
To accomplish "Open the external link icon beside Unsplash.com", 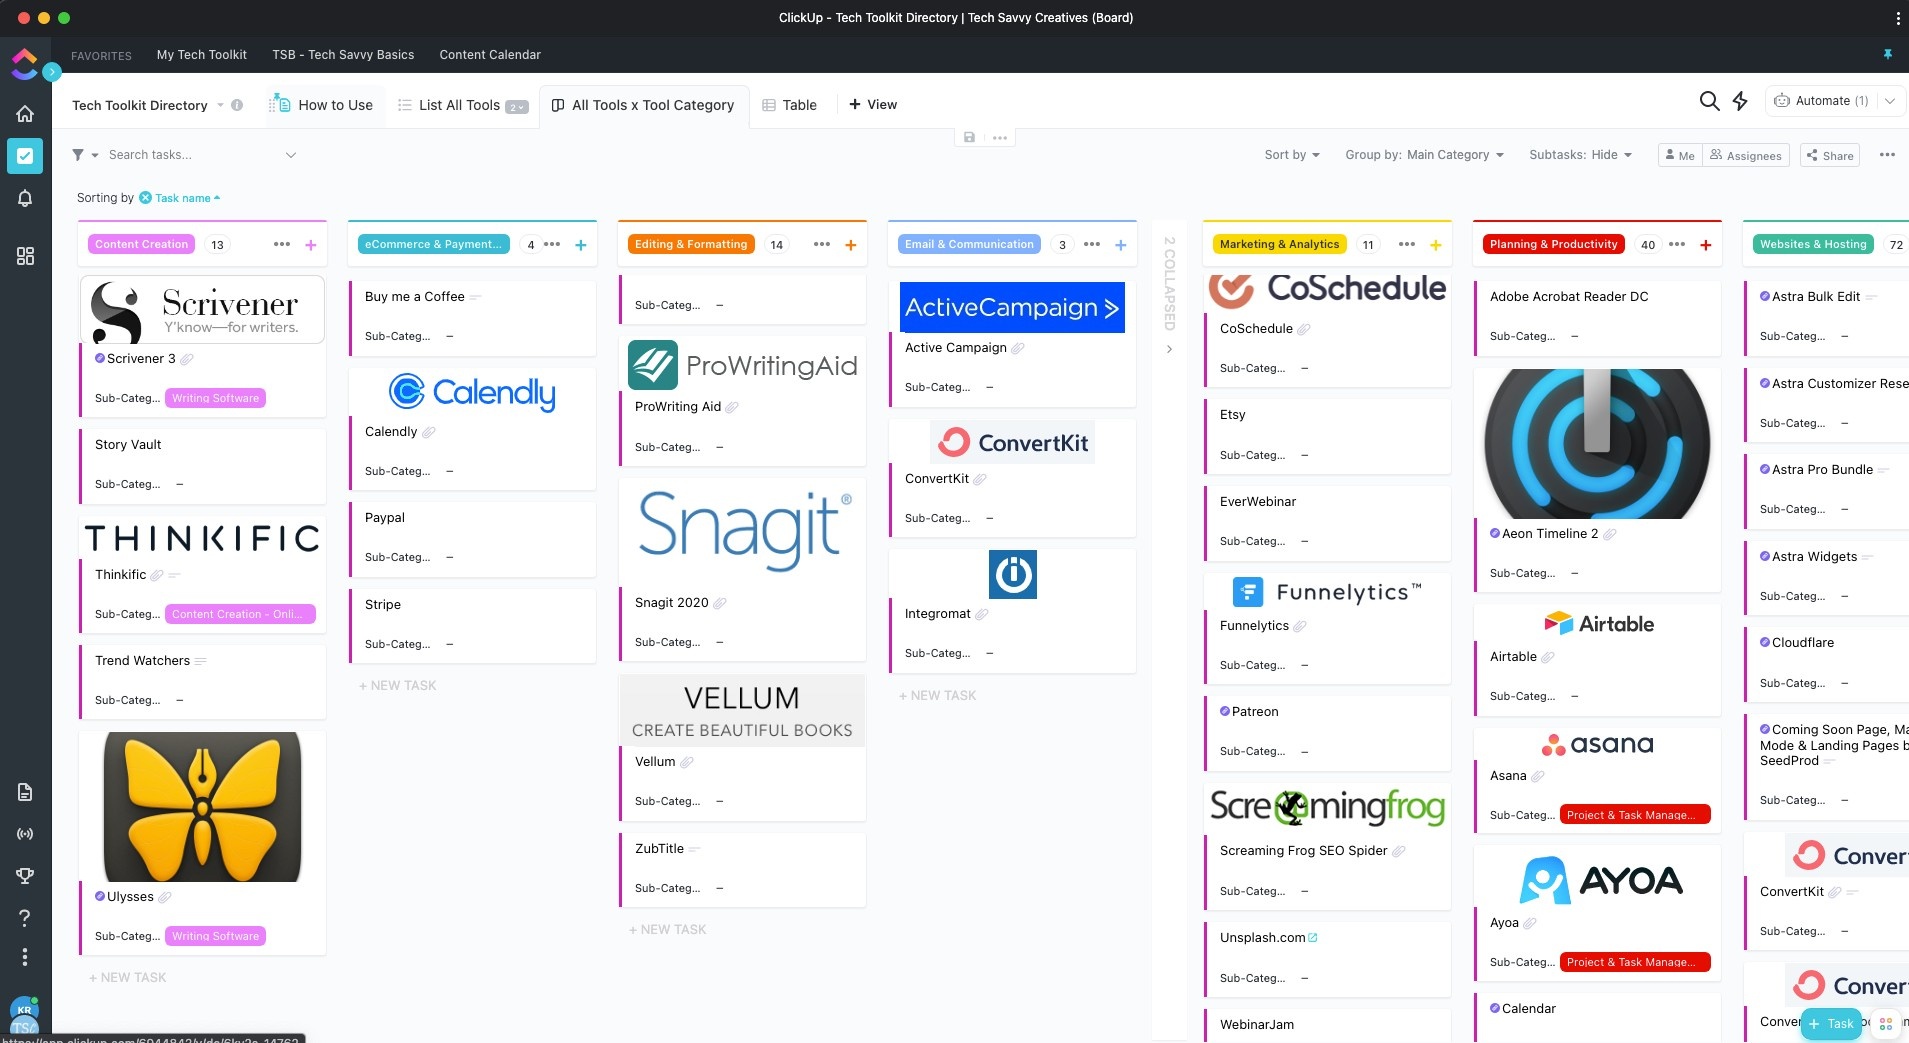I will pyautogui.click(x=1313, y=938).
